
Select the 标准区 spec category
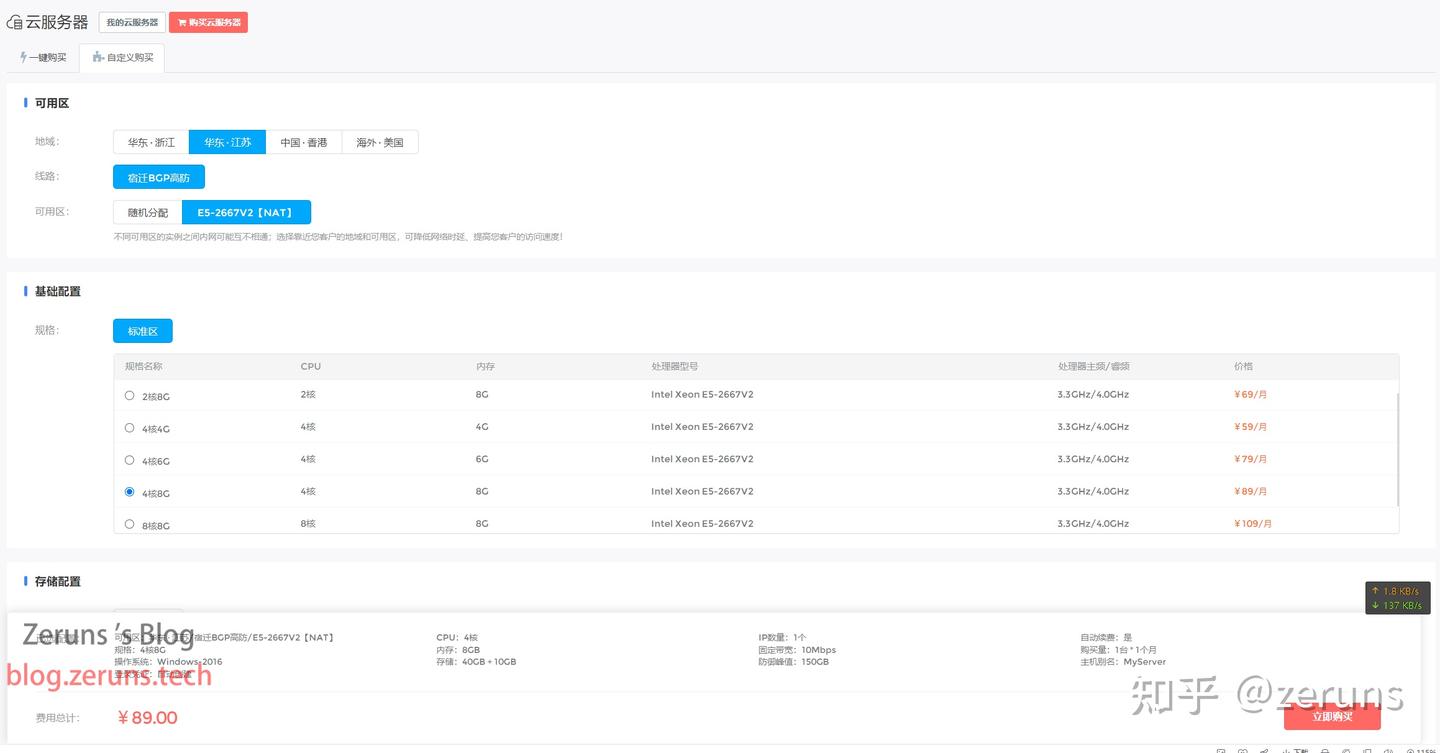[x=143, y=331]
